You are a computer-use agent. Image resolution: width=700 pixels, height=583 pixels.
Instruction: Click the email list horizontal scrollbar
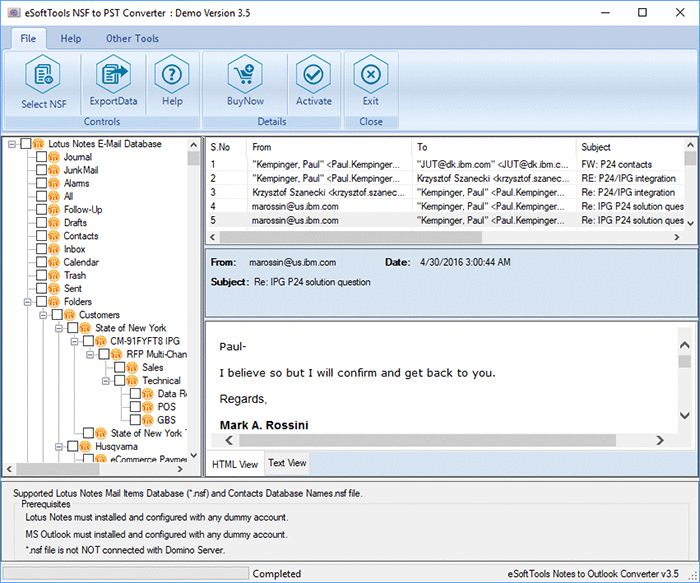350,237
